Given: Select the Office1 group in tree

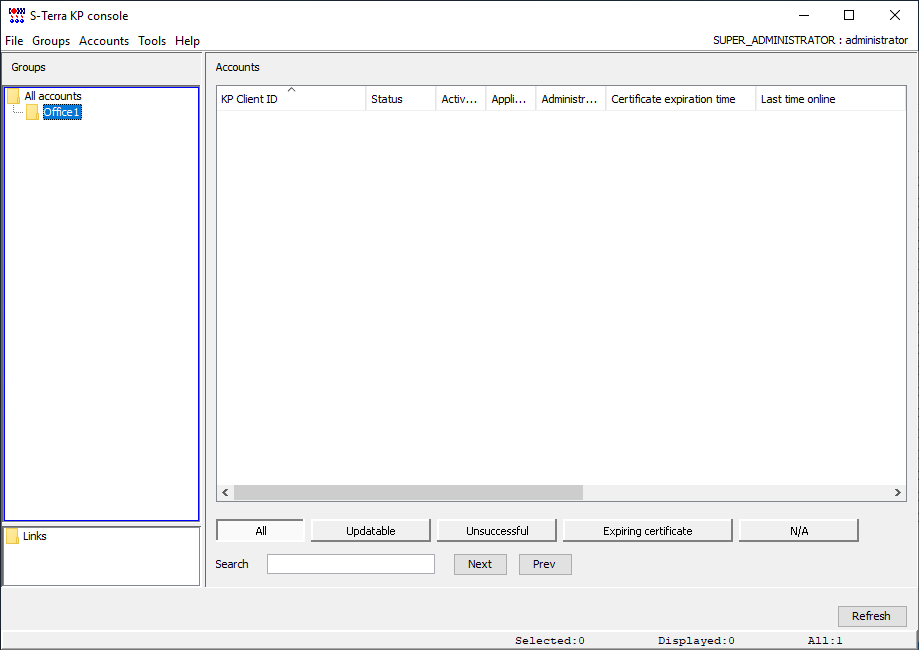Looking at the screenshot, I should point(62,112).
